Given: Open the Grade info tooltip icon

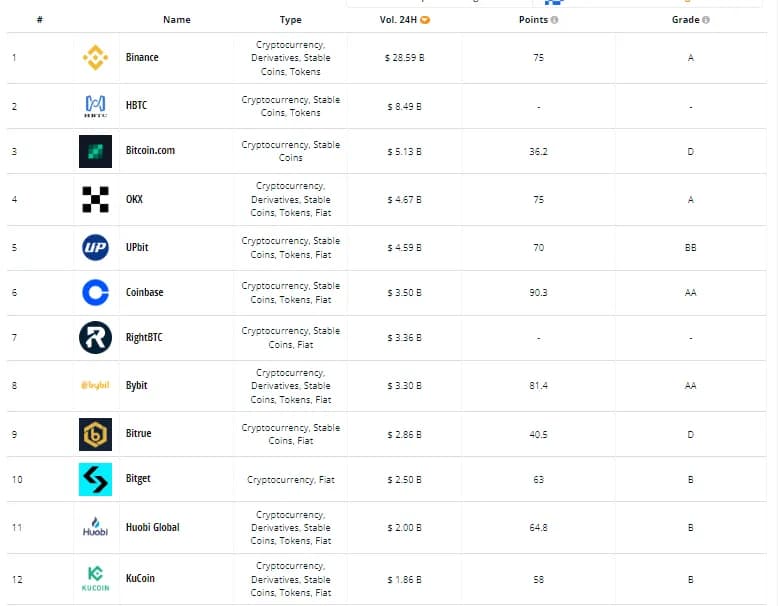Looking at the screenshot, I should click(x=706, y=20).
